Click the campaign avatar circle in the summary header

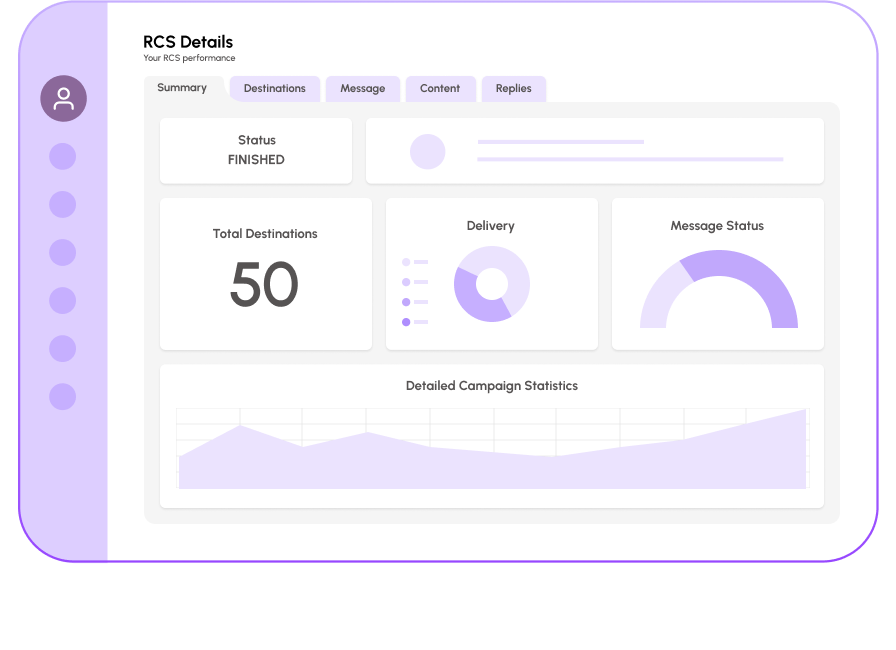pyautogui.click(x=428, y=151)
